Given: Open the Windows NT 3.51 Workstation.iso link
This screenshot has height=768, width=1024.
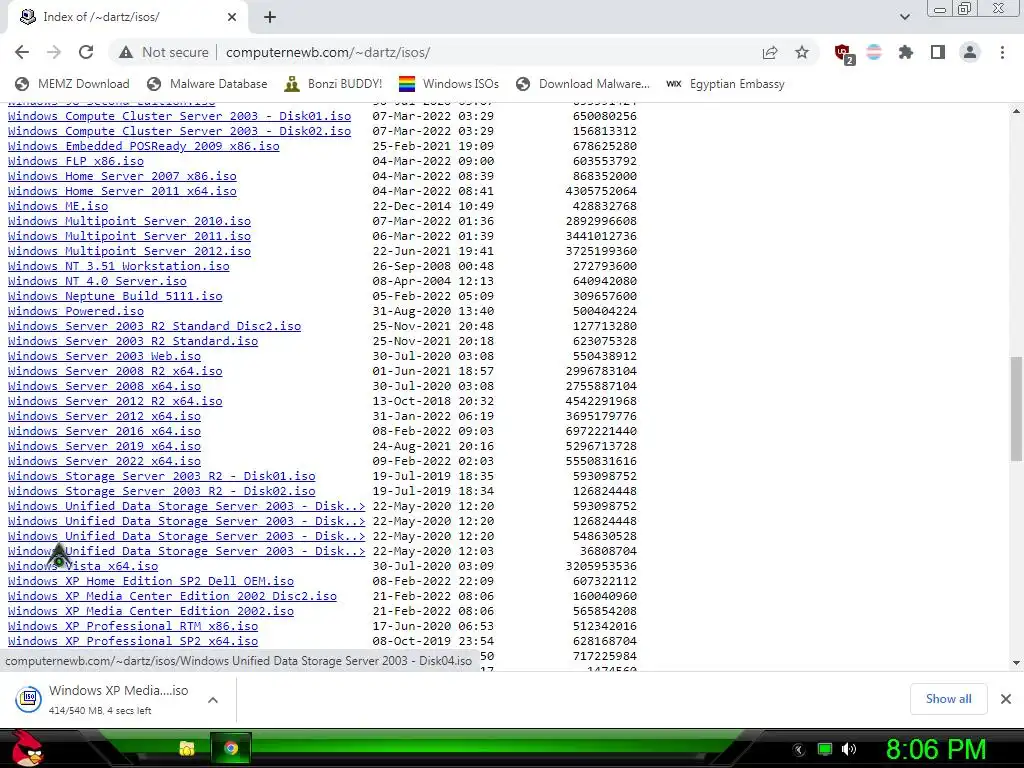Looking at the screenshot, I should click(119, 266).
